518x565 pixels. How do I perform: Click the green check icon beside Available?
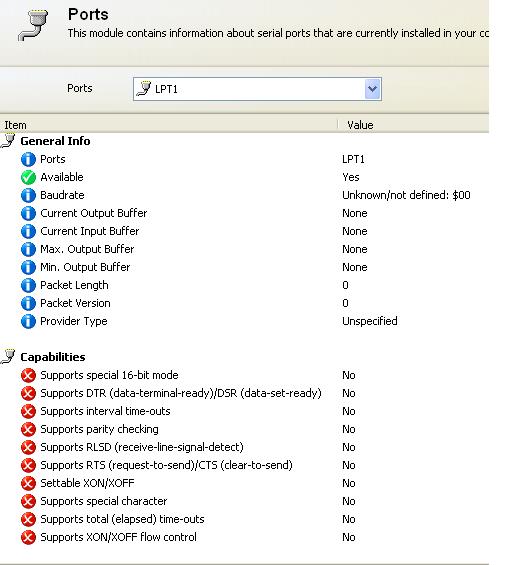[x=28, y=177]
